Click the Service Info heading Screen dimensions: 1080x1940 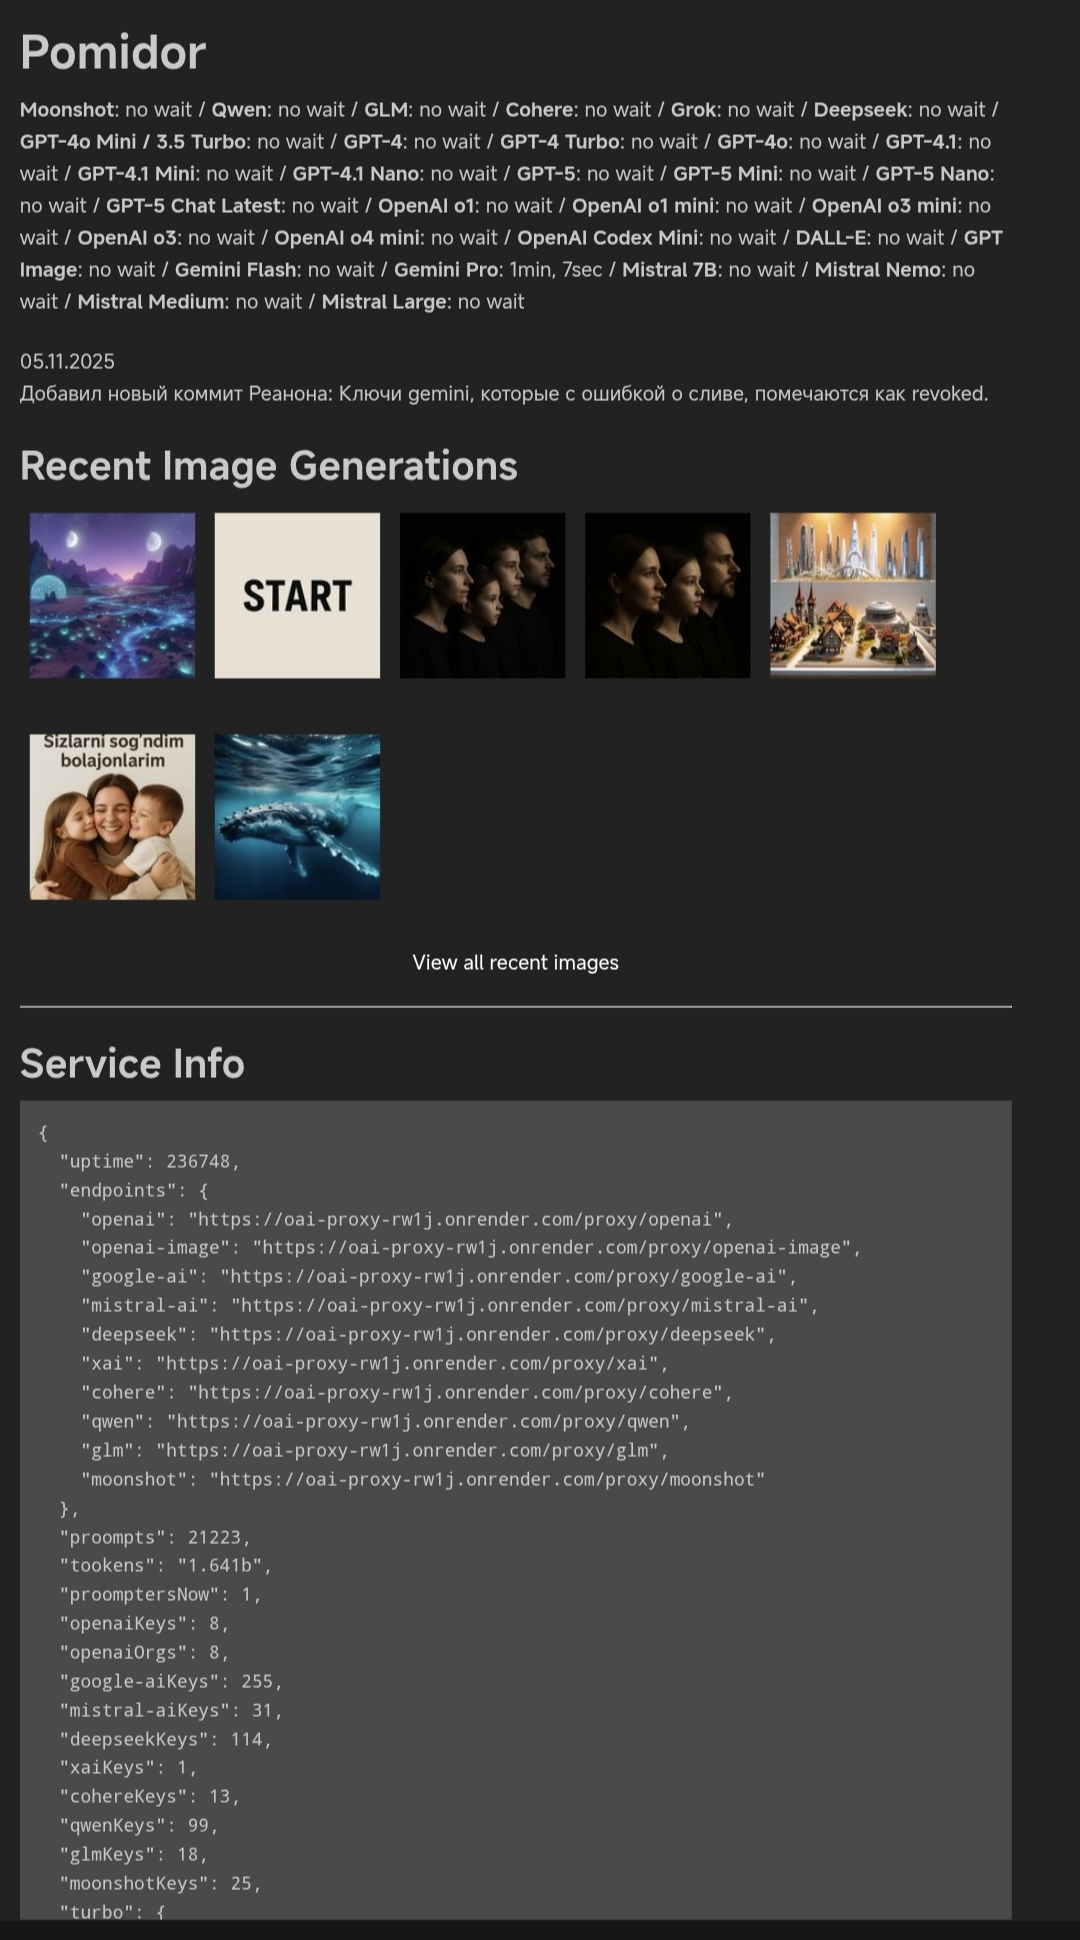tap(132, 1063)
